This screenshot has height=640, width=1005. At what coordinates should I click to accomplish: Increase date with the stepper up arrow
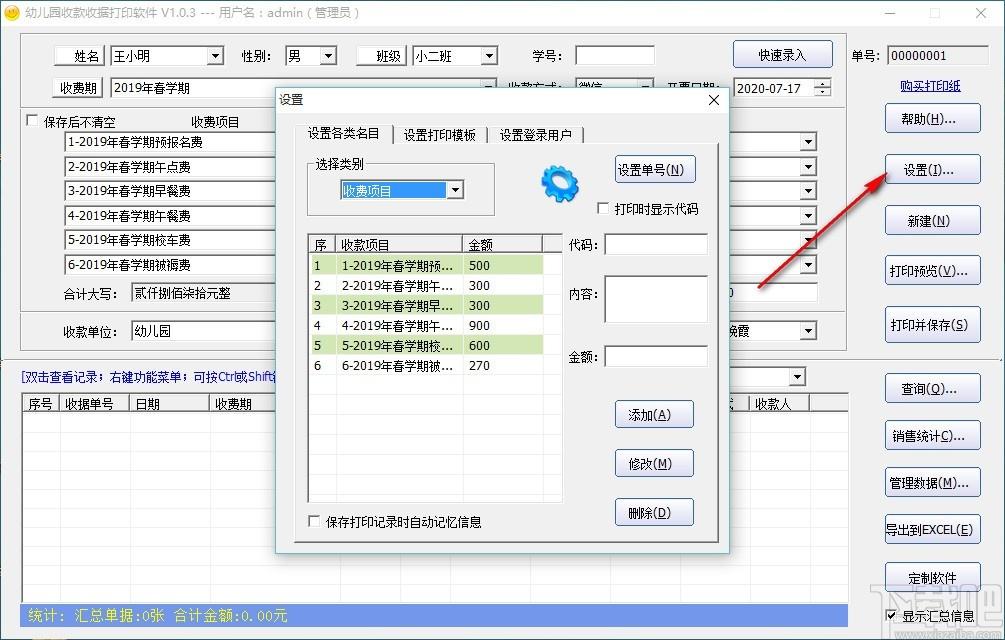[823, 84]
